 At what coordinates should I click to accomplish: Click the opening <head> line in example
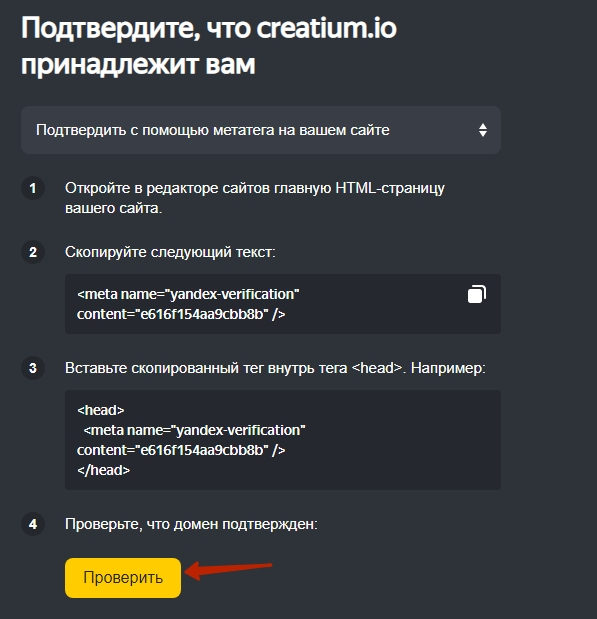click(101, 410)
